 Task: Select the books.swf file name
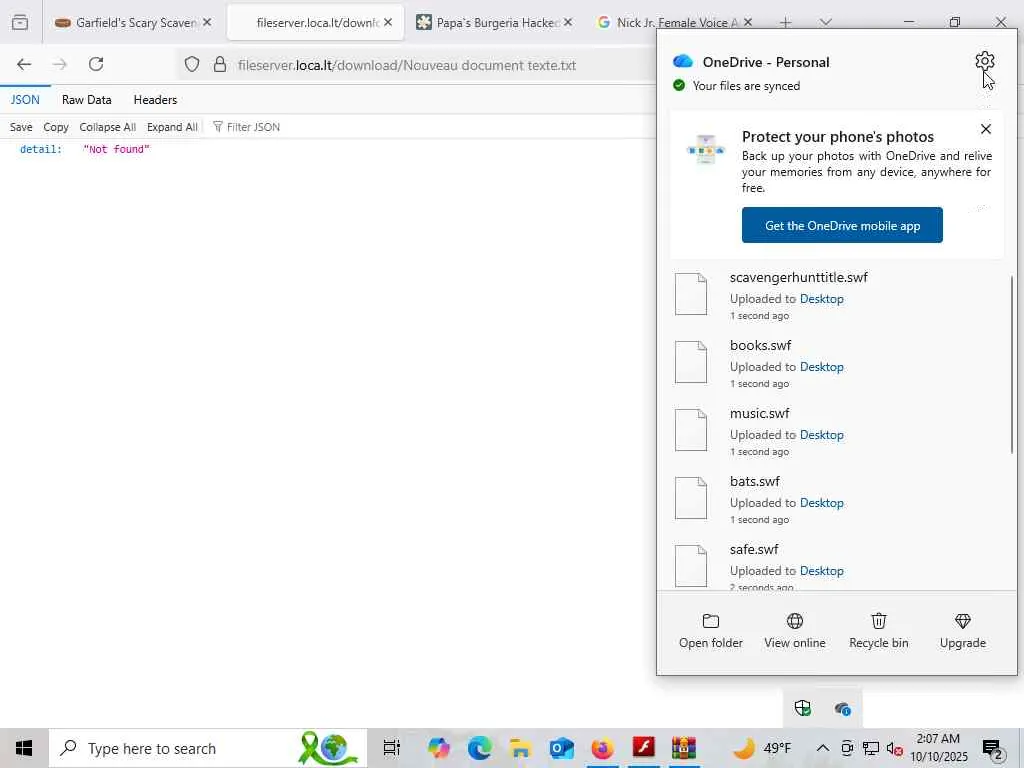click(760, 345)
